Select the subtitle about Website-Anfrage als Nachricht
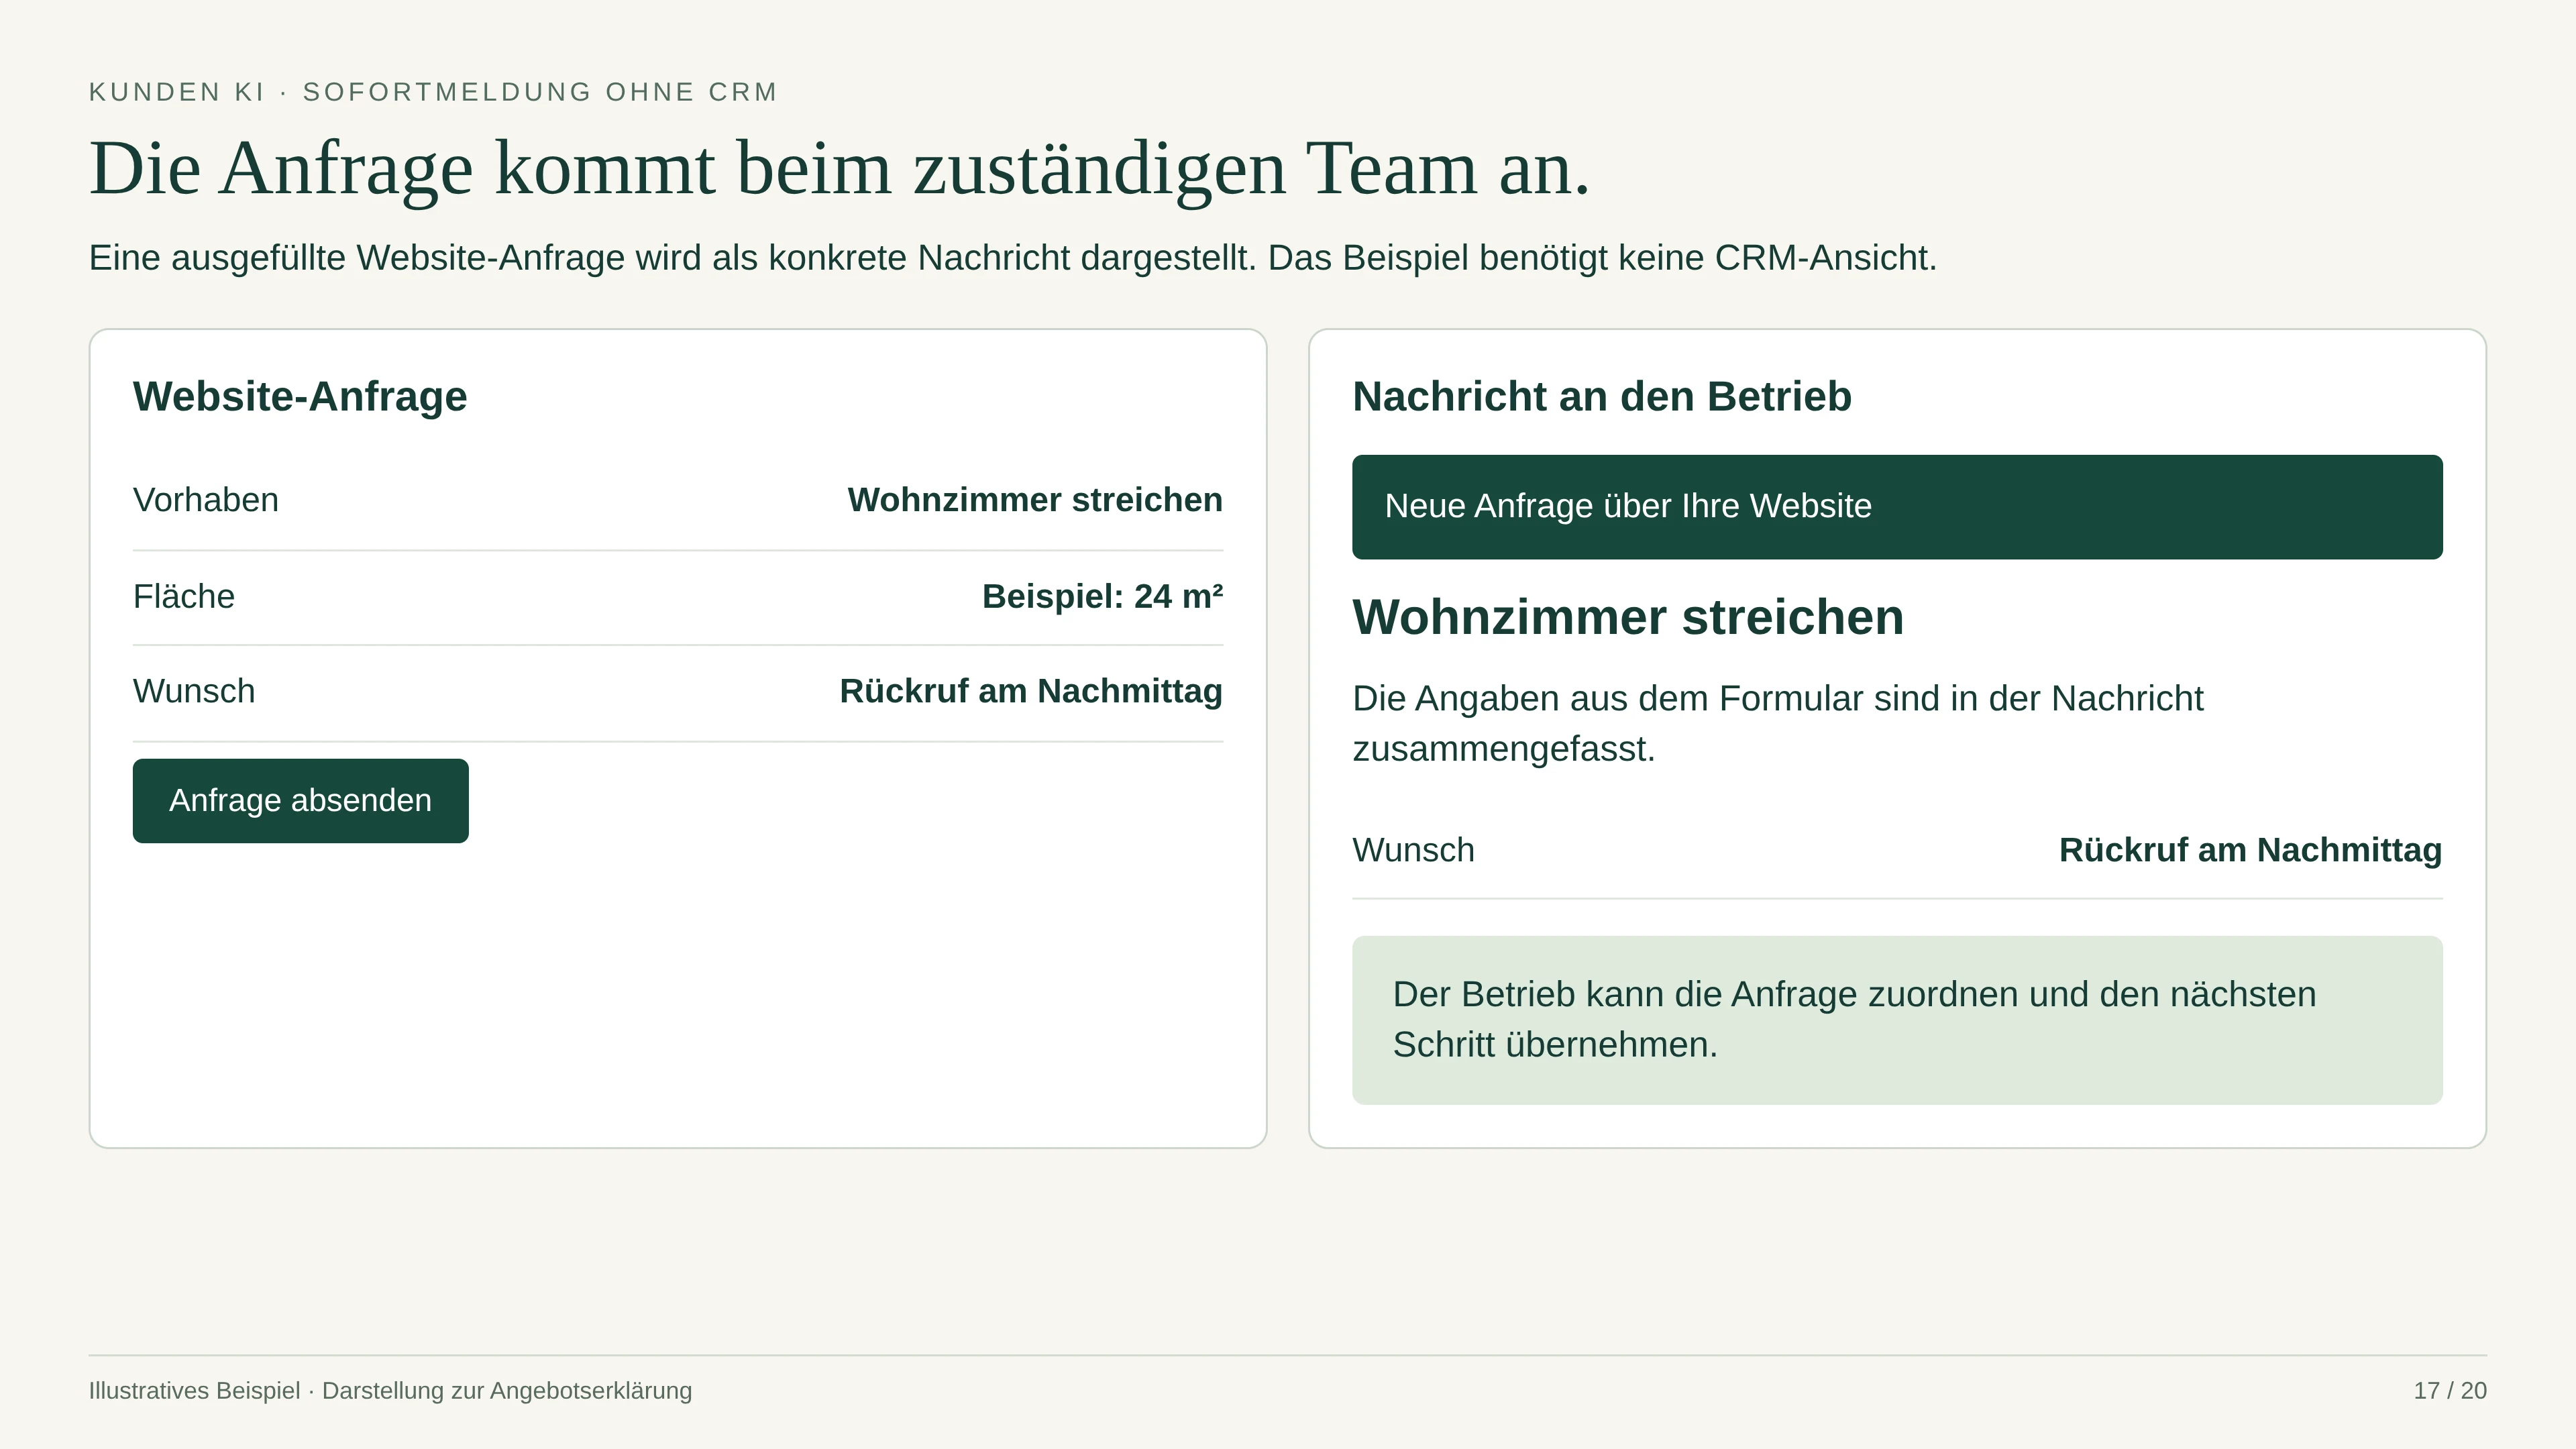 click(1013, 258)
